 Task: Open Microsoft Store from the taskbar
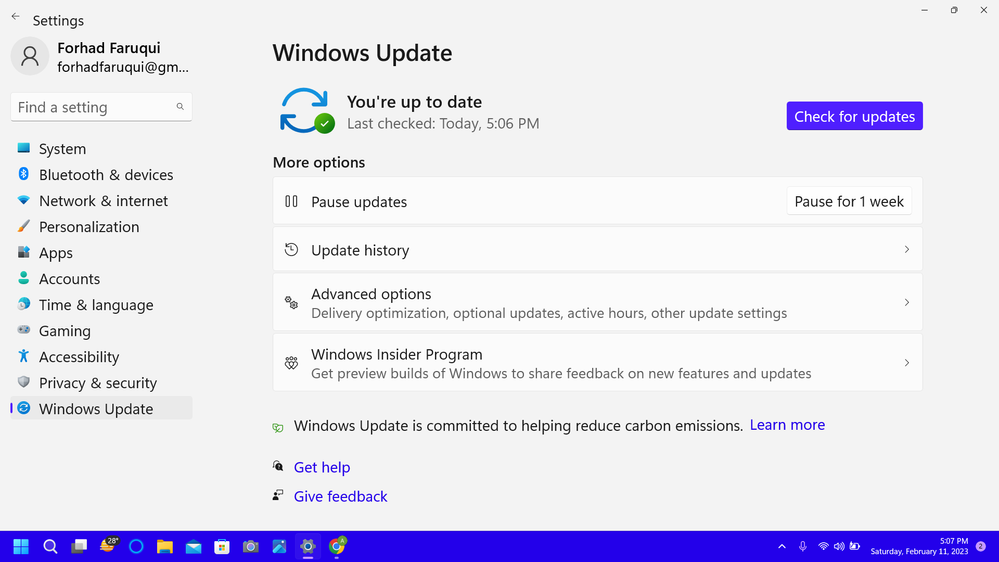click(222, 546)
